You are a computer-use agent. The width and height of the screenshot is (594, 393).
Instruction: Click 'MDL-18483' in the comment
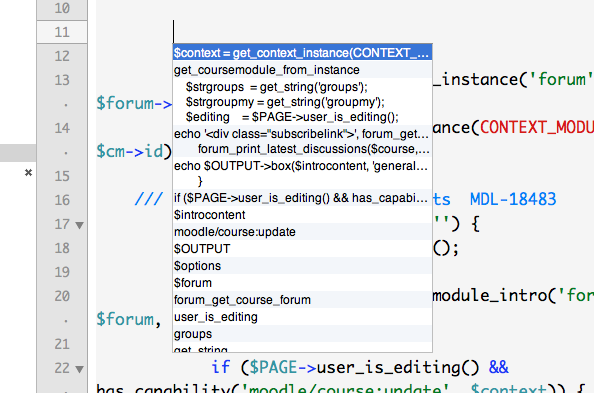pos(513,199)
